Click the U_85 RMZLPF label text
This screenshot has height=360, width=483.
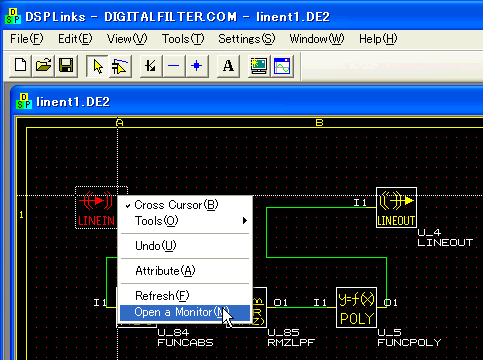tap(291, 337)
